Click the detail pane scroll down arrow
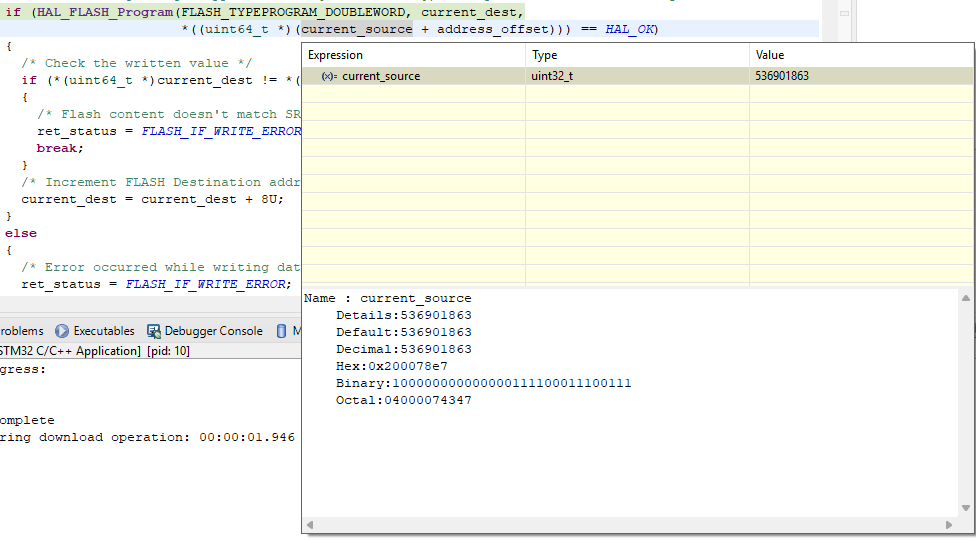Image resolution: width=976 pixels, height=545 pixels. click(966, 508)
